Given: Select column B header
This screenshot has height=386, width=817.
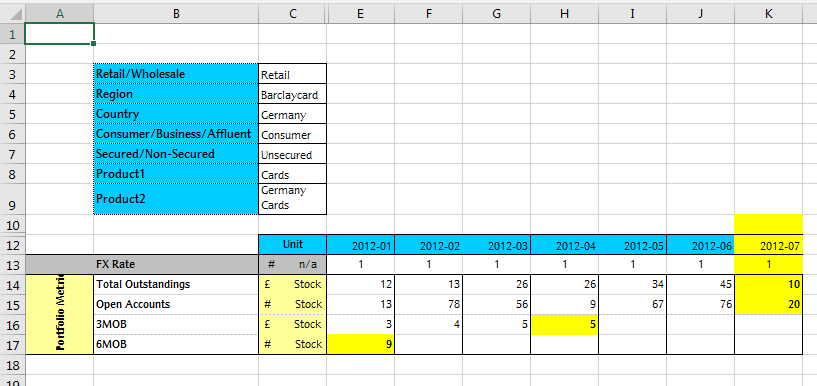Looking at the screenshot, I should click(x=176, y=14).
